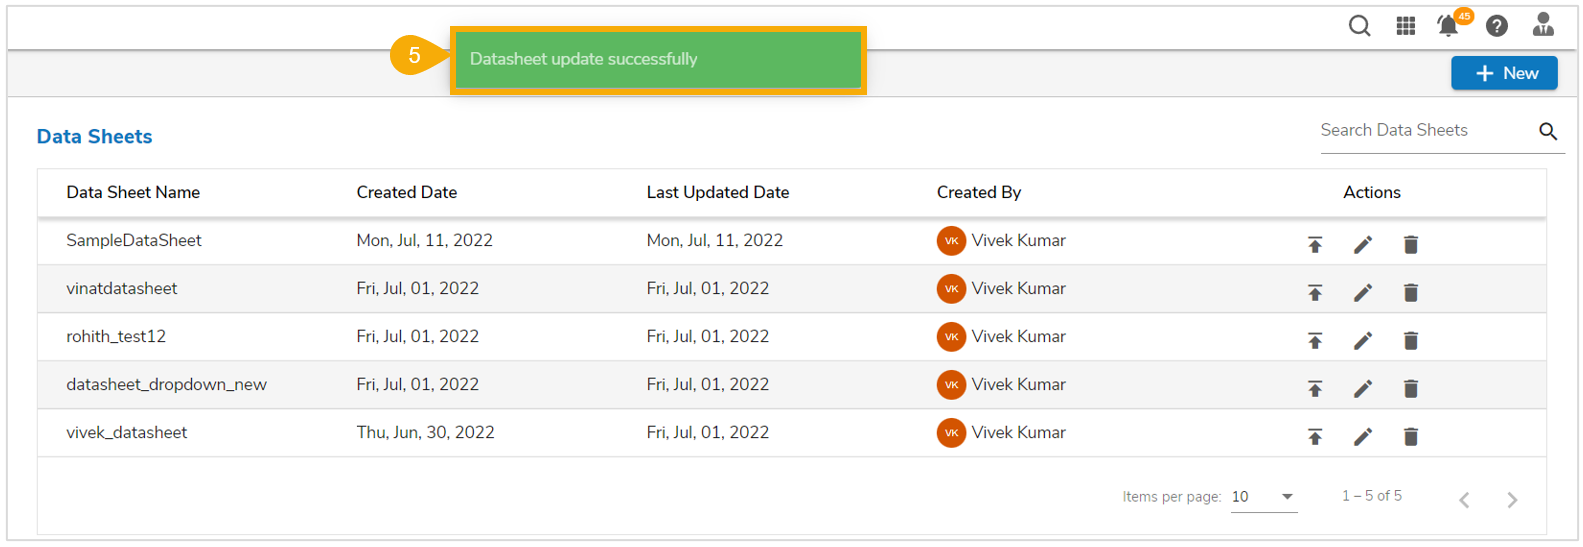Screen dimensions: 1583x547
Task: Edit the vinatdatasheet entry
Action: (x=1362, y=293)
